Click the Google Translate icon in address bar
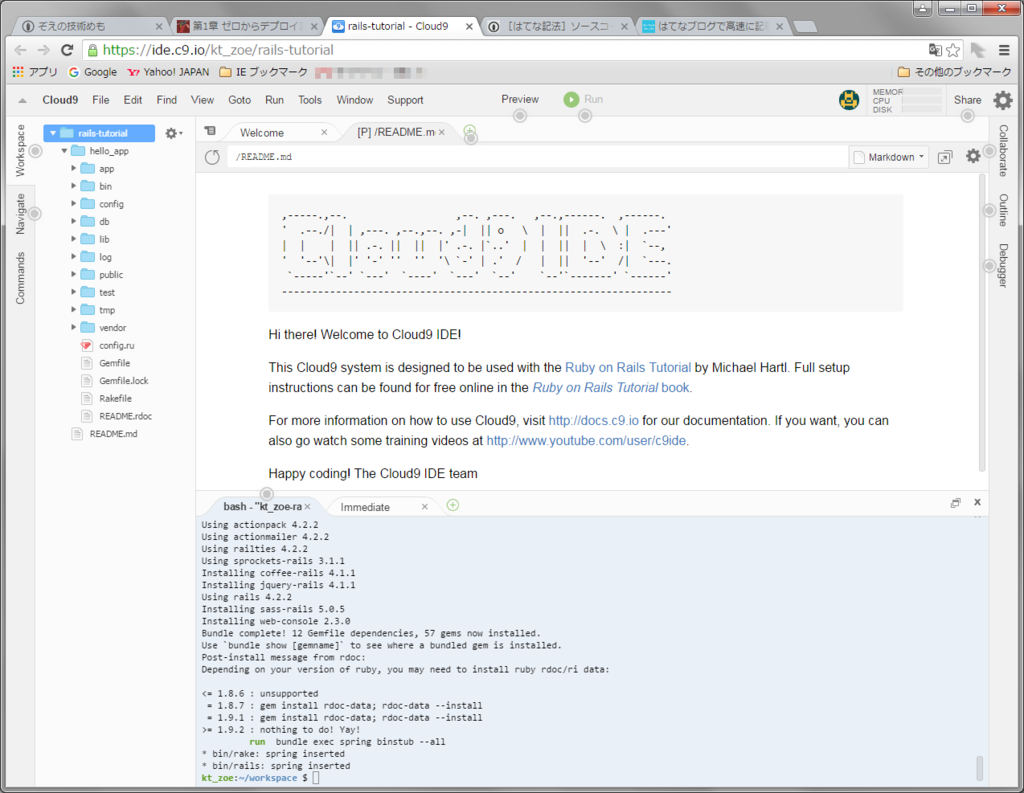This screenshot has height=793, width=1024. click(935, 50)
